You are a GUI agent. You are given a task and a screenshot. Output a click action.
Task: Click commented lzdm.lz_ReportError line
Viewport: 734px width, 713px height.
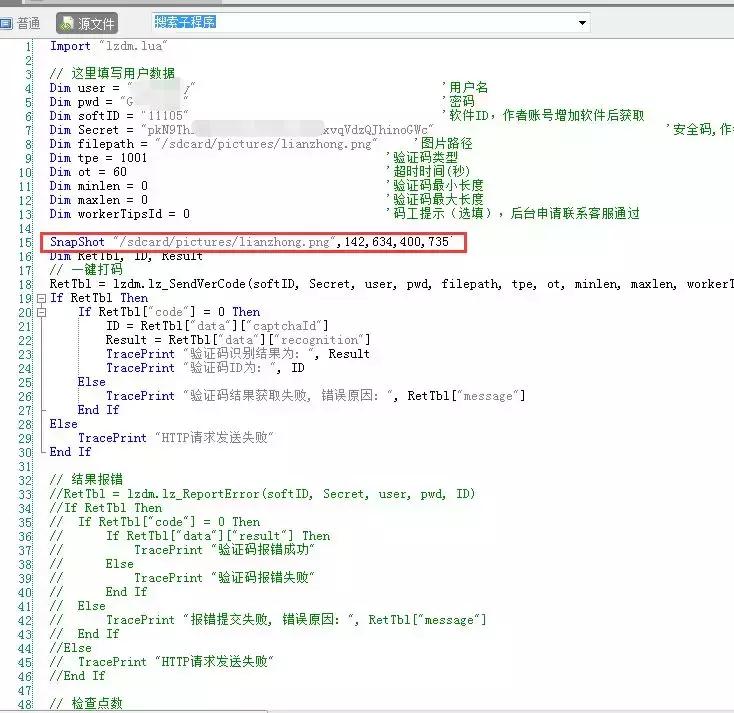tap(262, 494)
